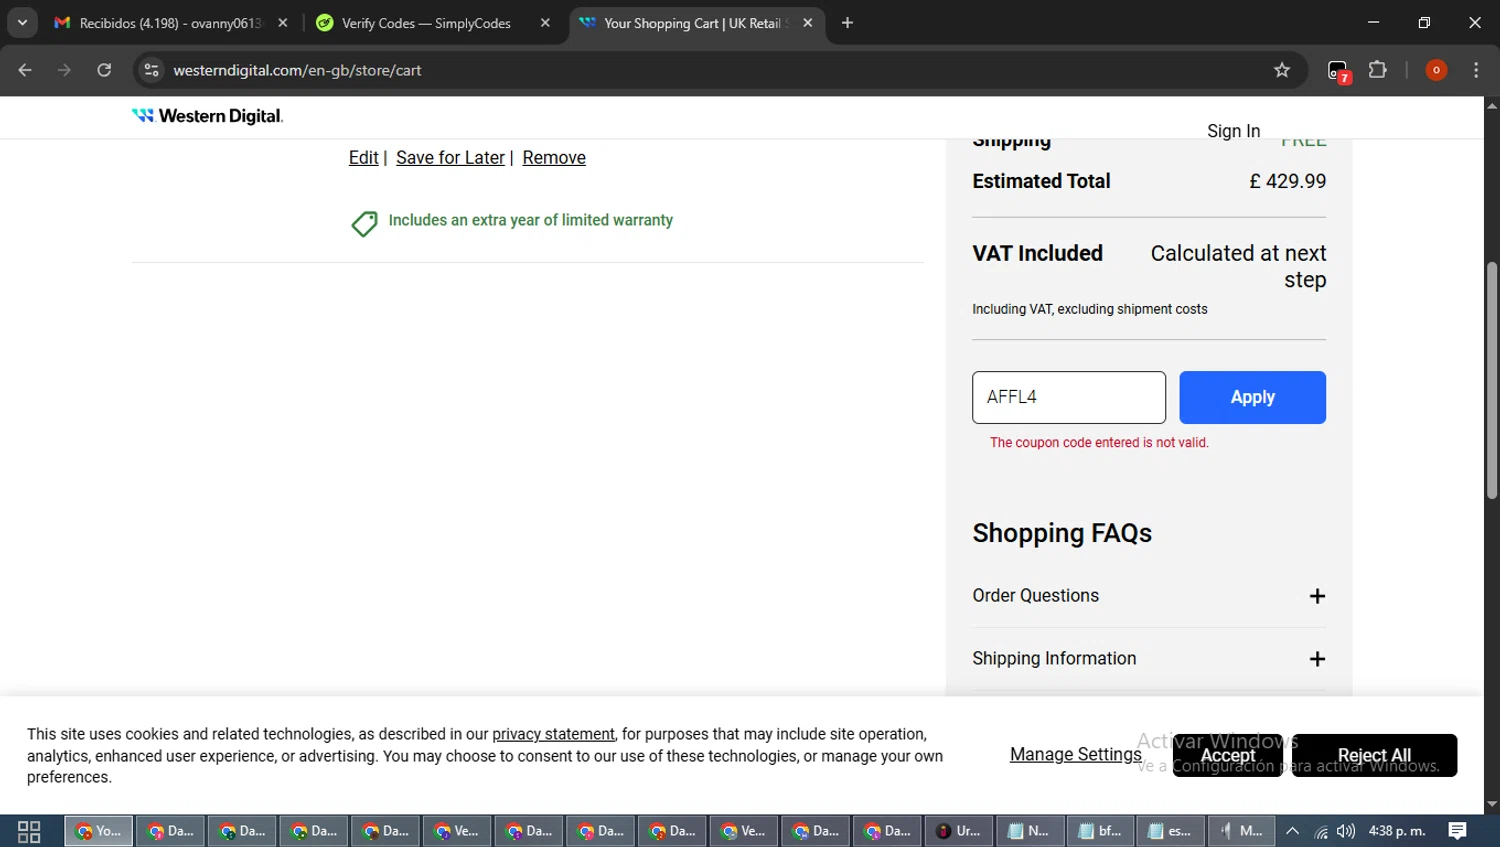The height and width of the screenshot is (847, 1500).
Task: Remove the item from the cart
Action: [554, 158]
